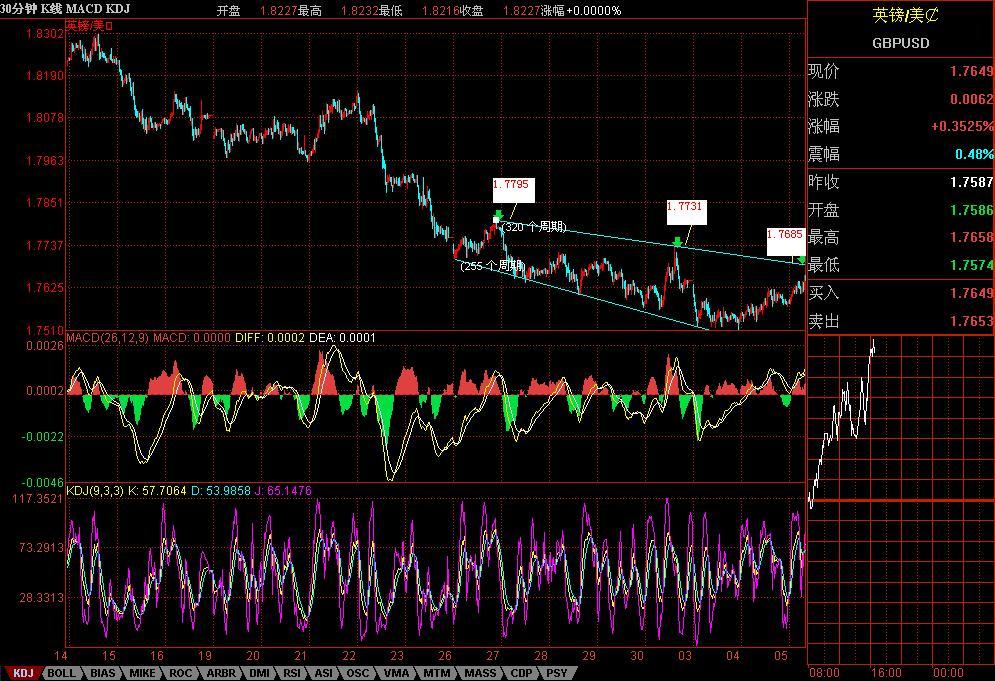This screenshot has height=681, width=995.
Task: Select the 1.7685 price annotation box
Action: click(x=785, y=239)
